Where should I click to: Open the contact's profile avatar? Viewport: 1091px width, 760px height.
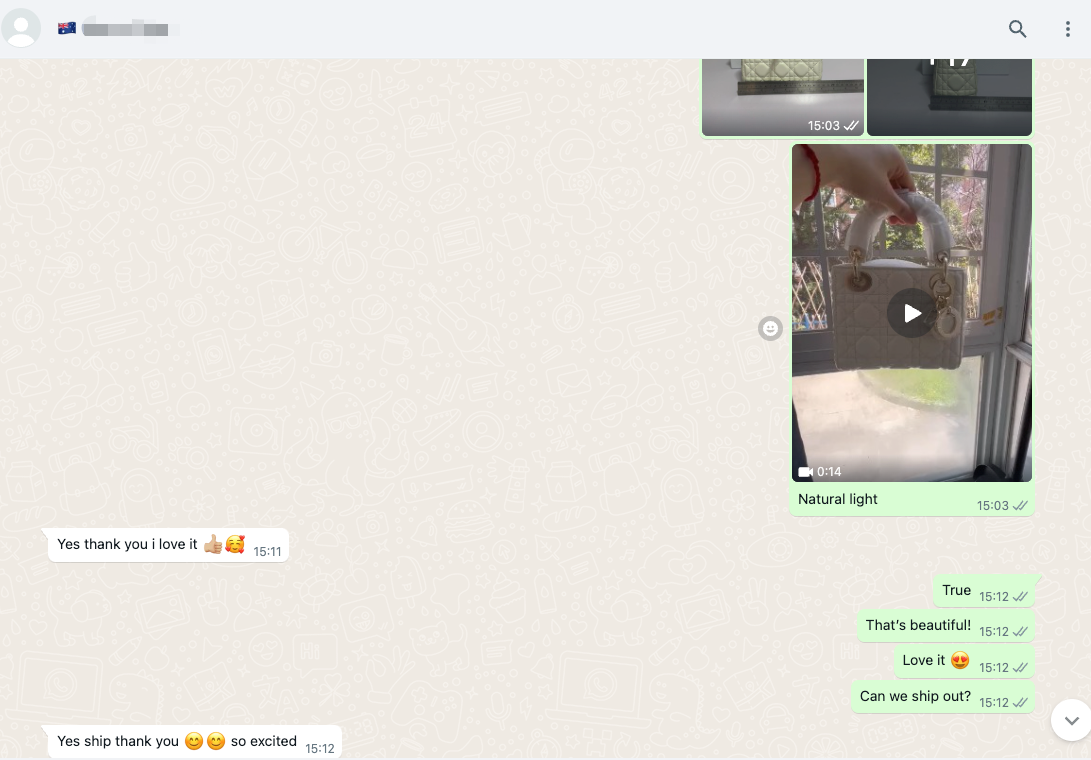tap(22, 28)
